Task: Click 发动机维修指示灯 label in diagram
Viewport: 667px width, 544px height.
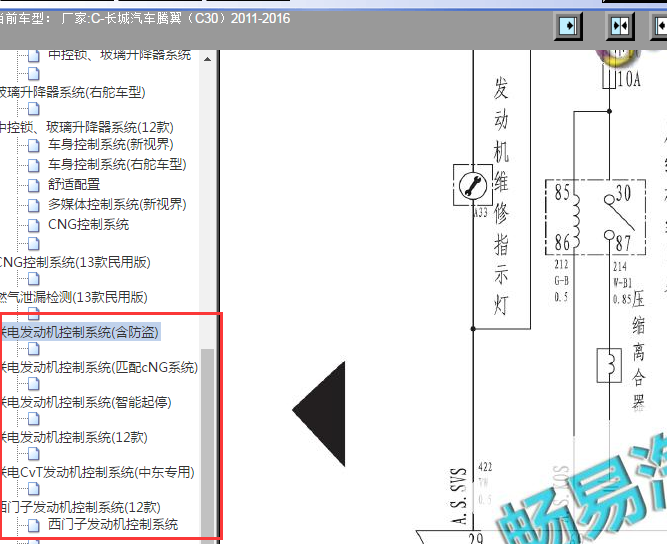Action: 501,196
